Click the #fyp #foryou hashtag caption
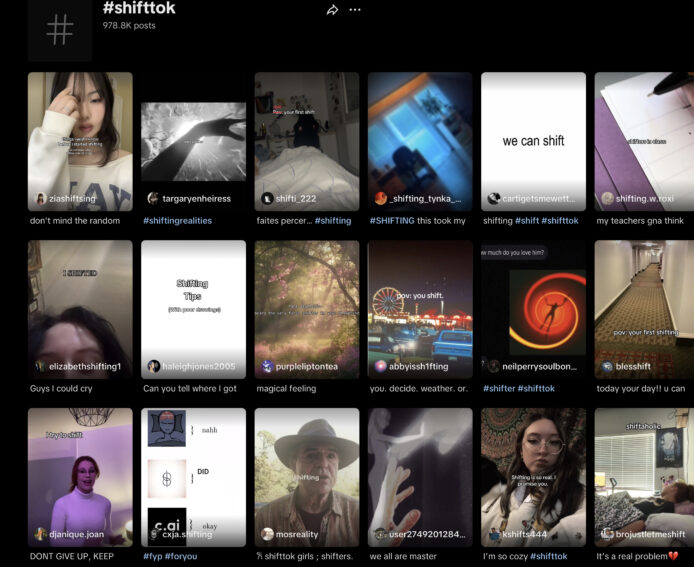Image resolution: width=694 pixels, height=567 pixels. pyautogui.click(x=170, y=556)
